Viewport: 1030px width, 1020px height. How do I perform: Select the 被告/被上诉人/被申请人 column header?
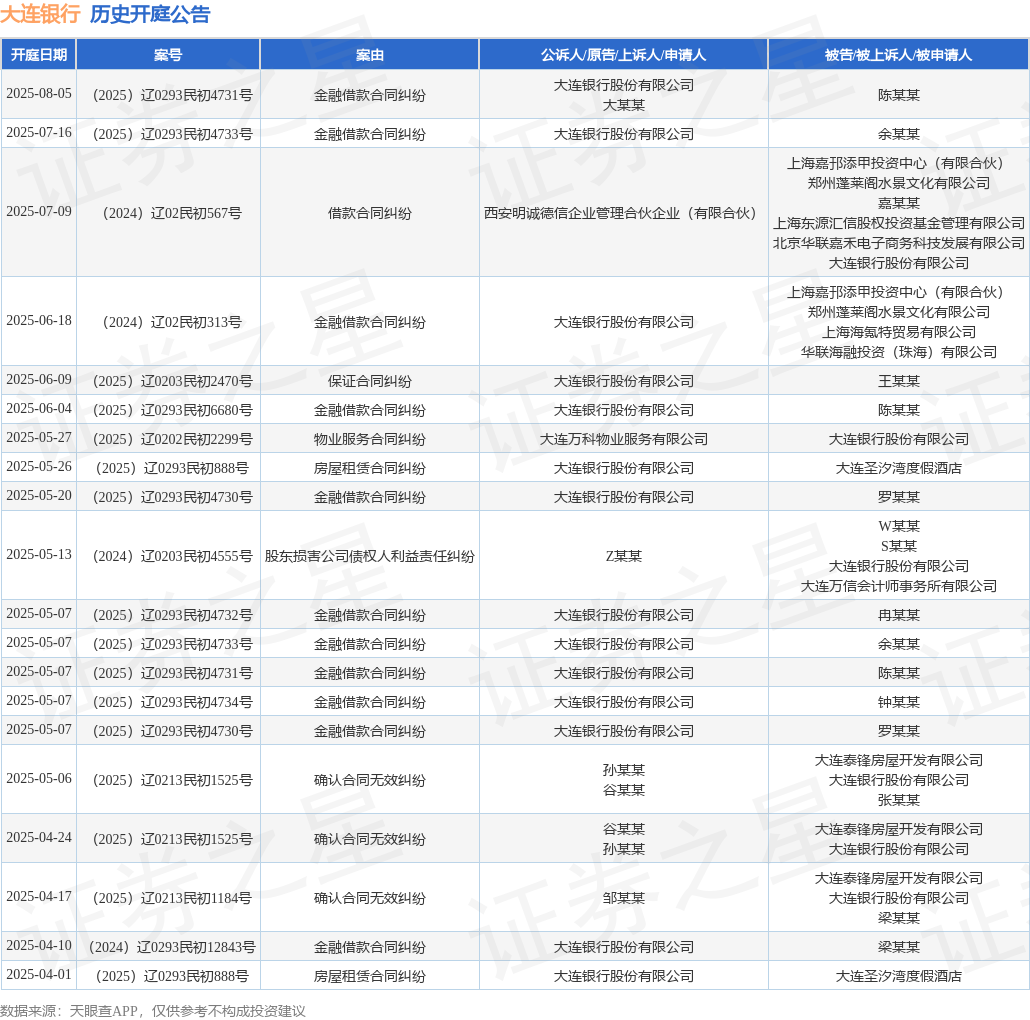pos(899,55)
